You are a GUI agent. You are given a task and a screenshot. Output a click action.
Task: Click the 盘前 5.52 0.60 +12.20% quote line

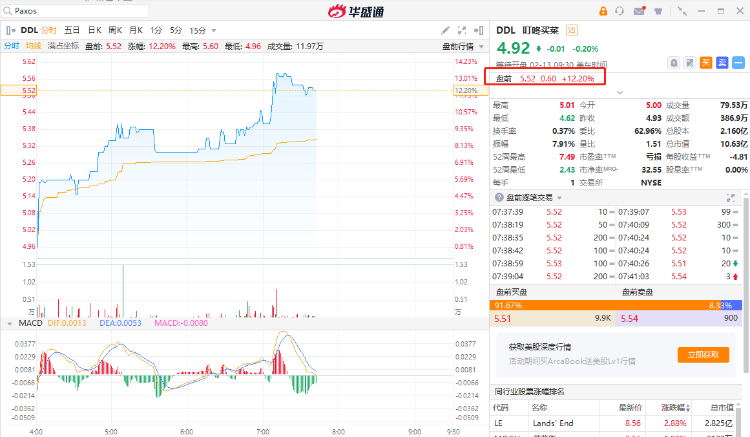point(545,78)
